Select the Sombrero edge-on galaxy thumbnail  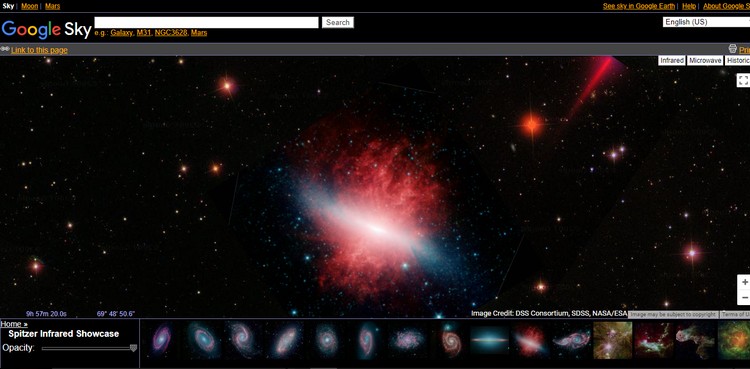point(489,340)
